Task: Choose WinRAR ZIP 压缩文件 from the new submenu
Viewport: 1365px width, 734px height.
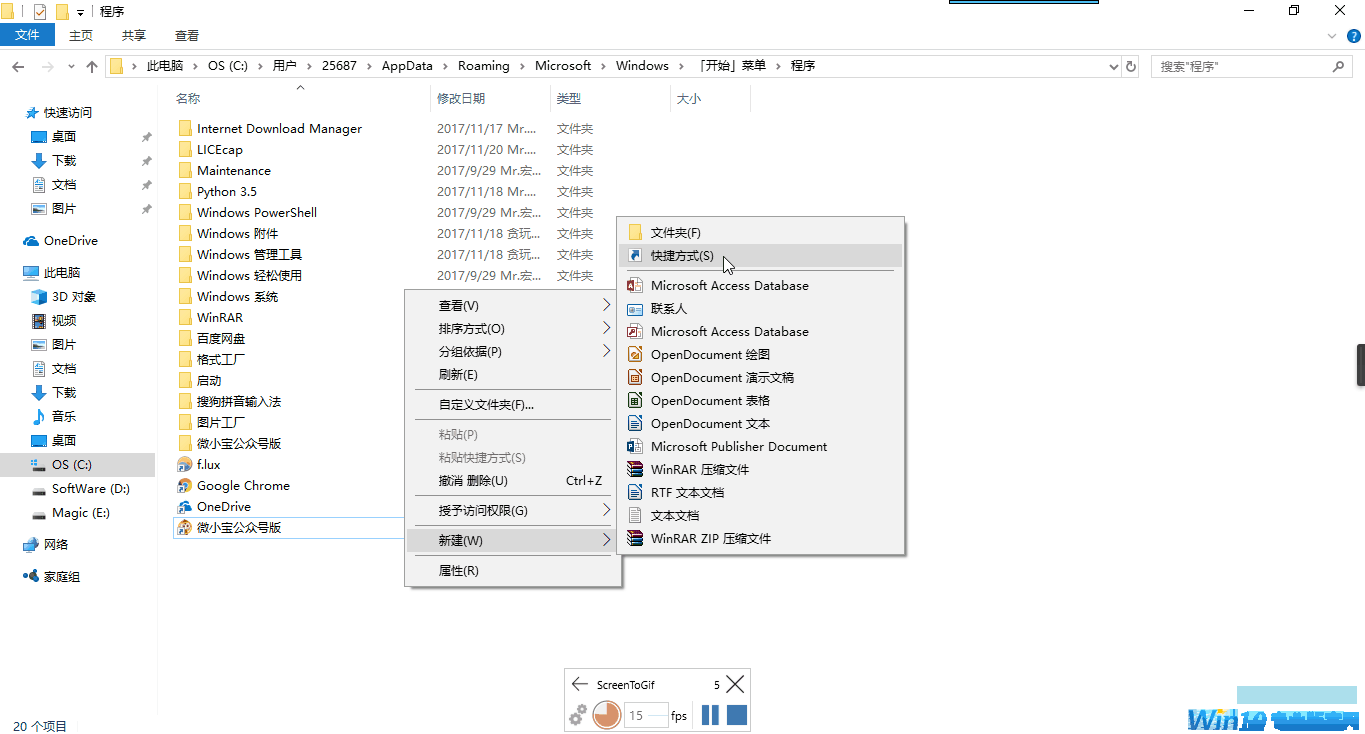Action: point(710,539)
